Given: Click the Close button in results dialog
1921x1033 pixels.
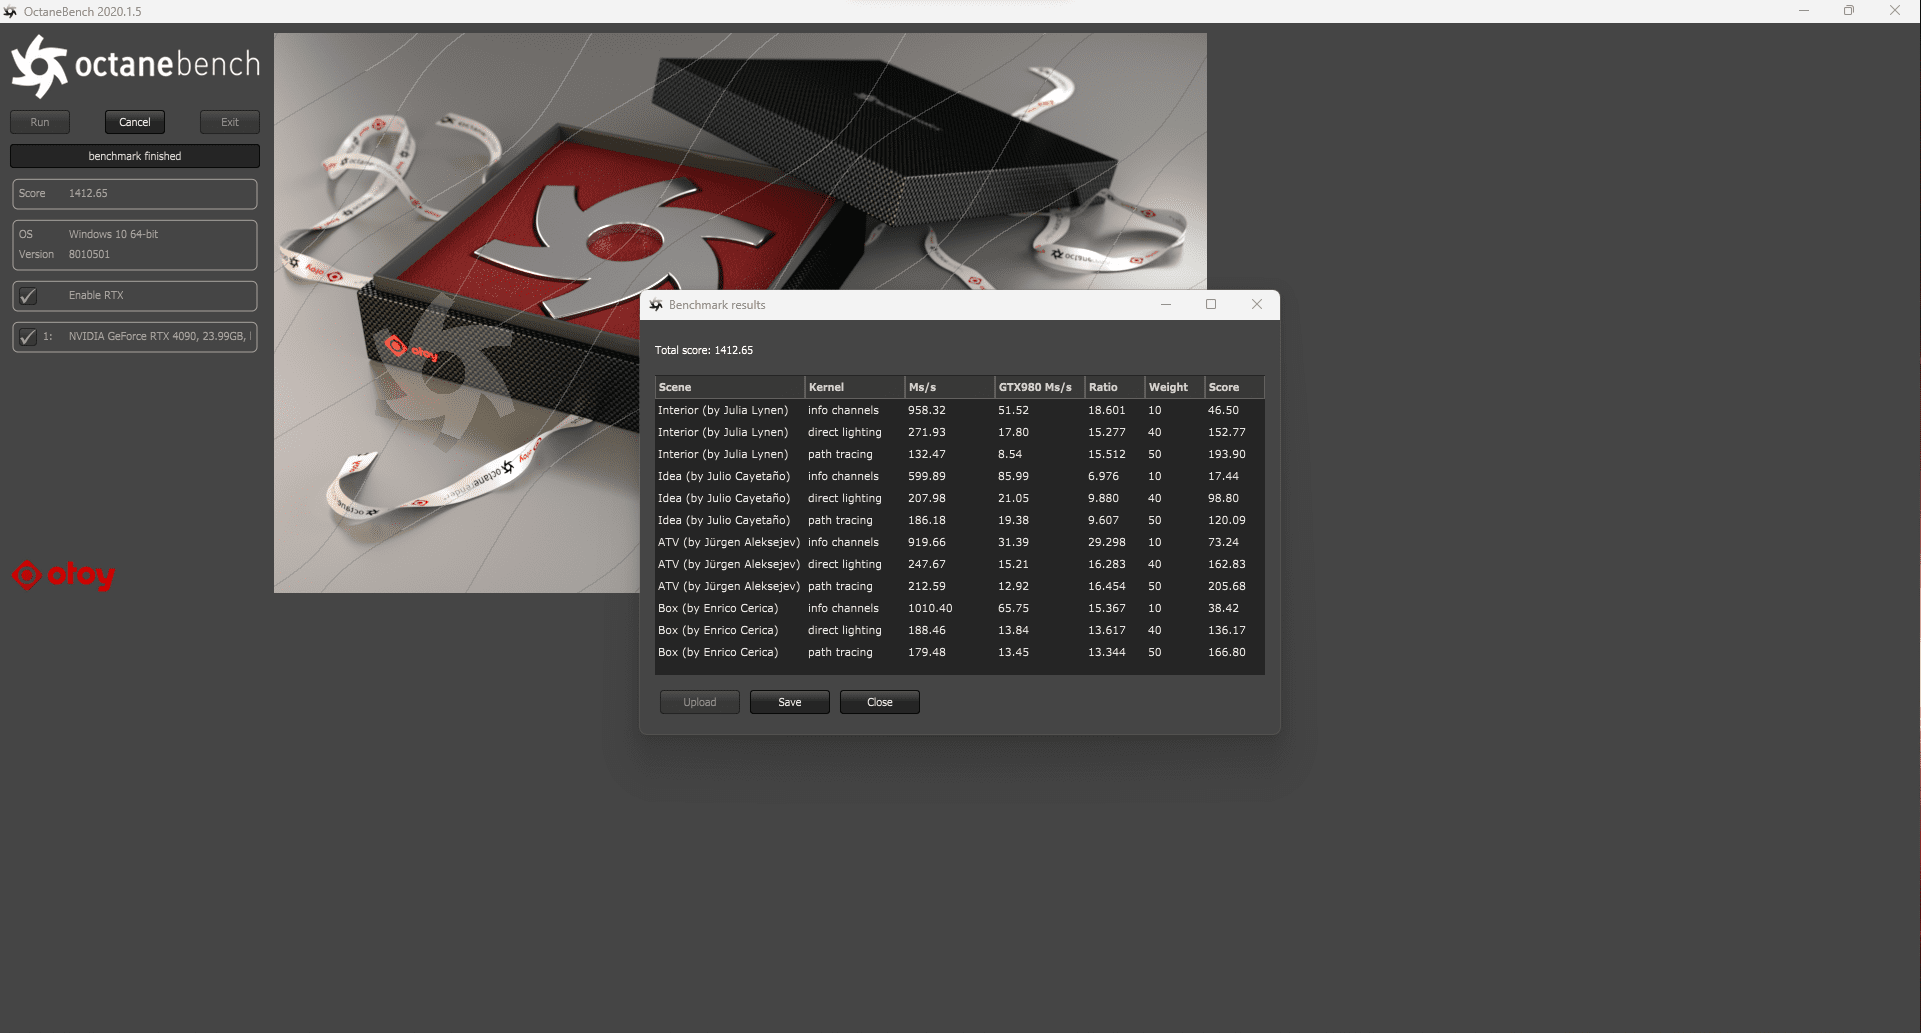Looking at the screenshot, I should click(x=880, y=702).
